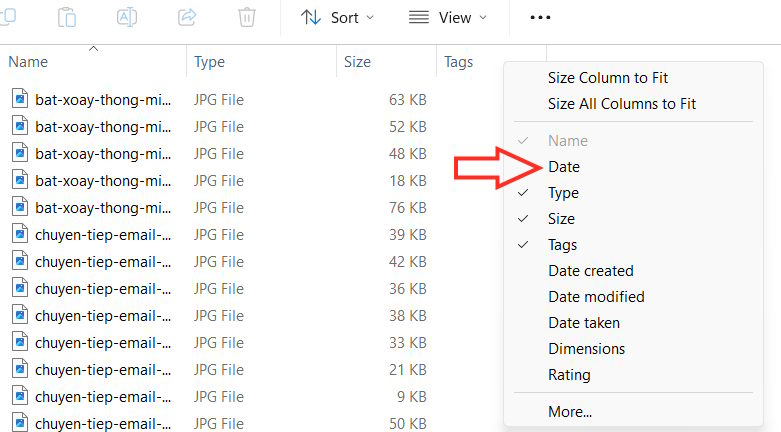Click the icon of the 9 KB chuyen-tiep file
Viewport: 781px width, 432px height.
pyautogui.click(x=20, y=397)
